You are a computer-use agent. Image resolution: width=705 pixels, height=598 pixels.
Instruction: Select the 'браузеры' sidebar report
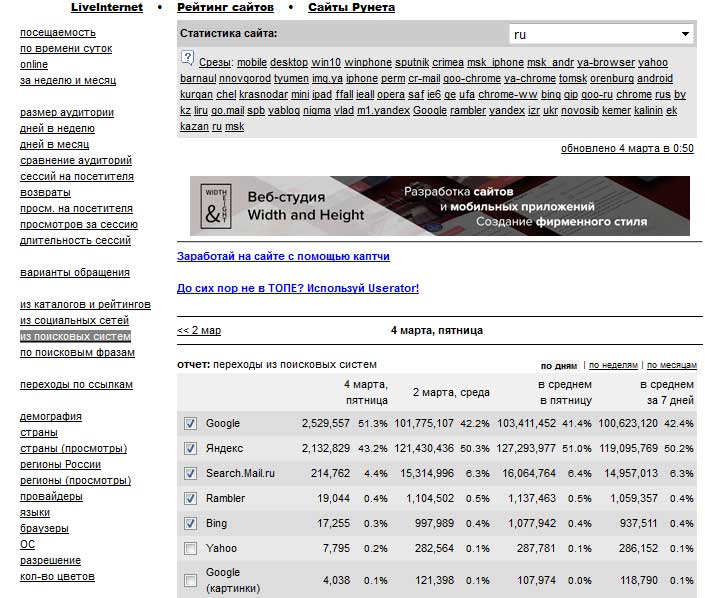(x=44, y=528)
